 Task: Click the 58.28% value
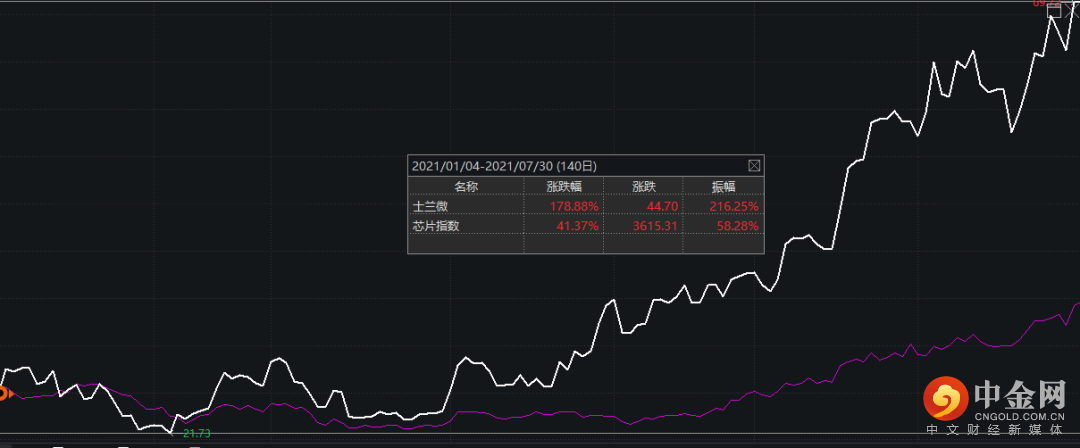point(737,225)
